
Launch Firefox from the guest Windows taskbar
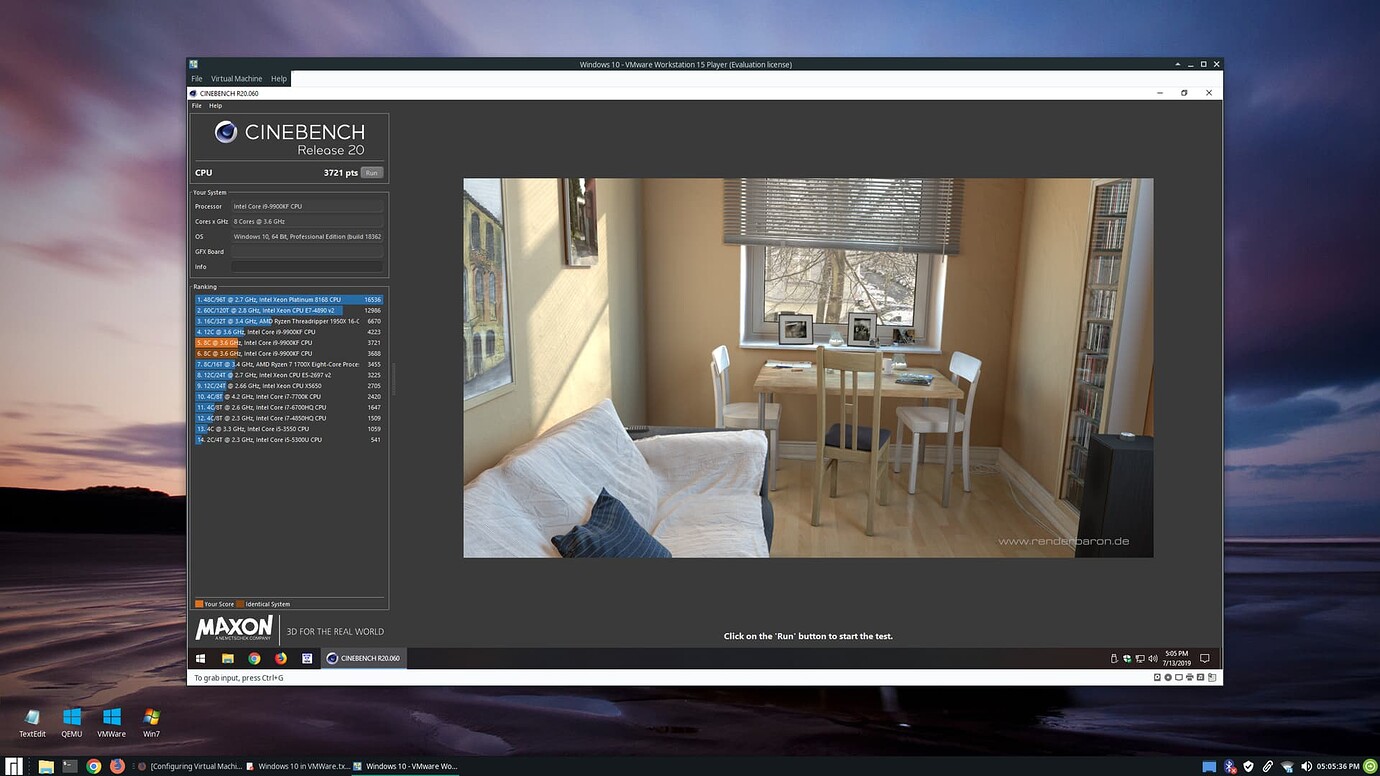click(x=281, y=659)
